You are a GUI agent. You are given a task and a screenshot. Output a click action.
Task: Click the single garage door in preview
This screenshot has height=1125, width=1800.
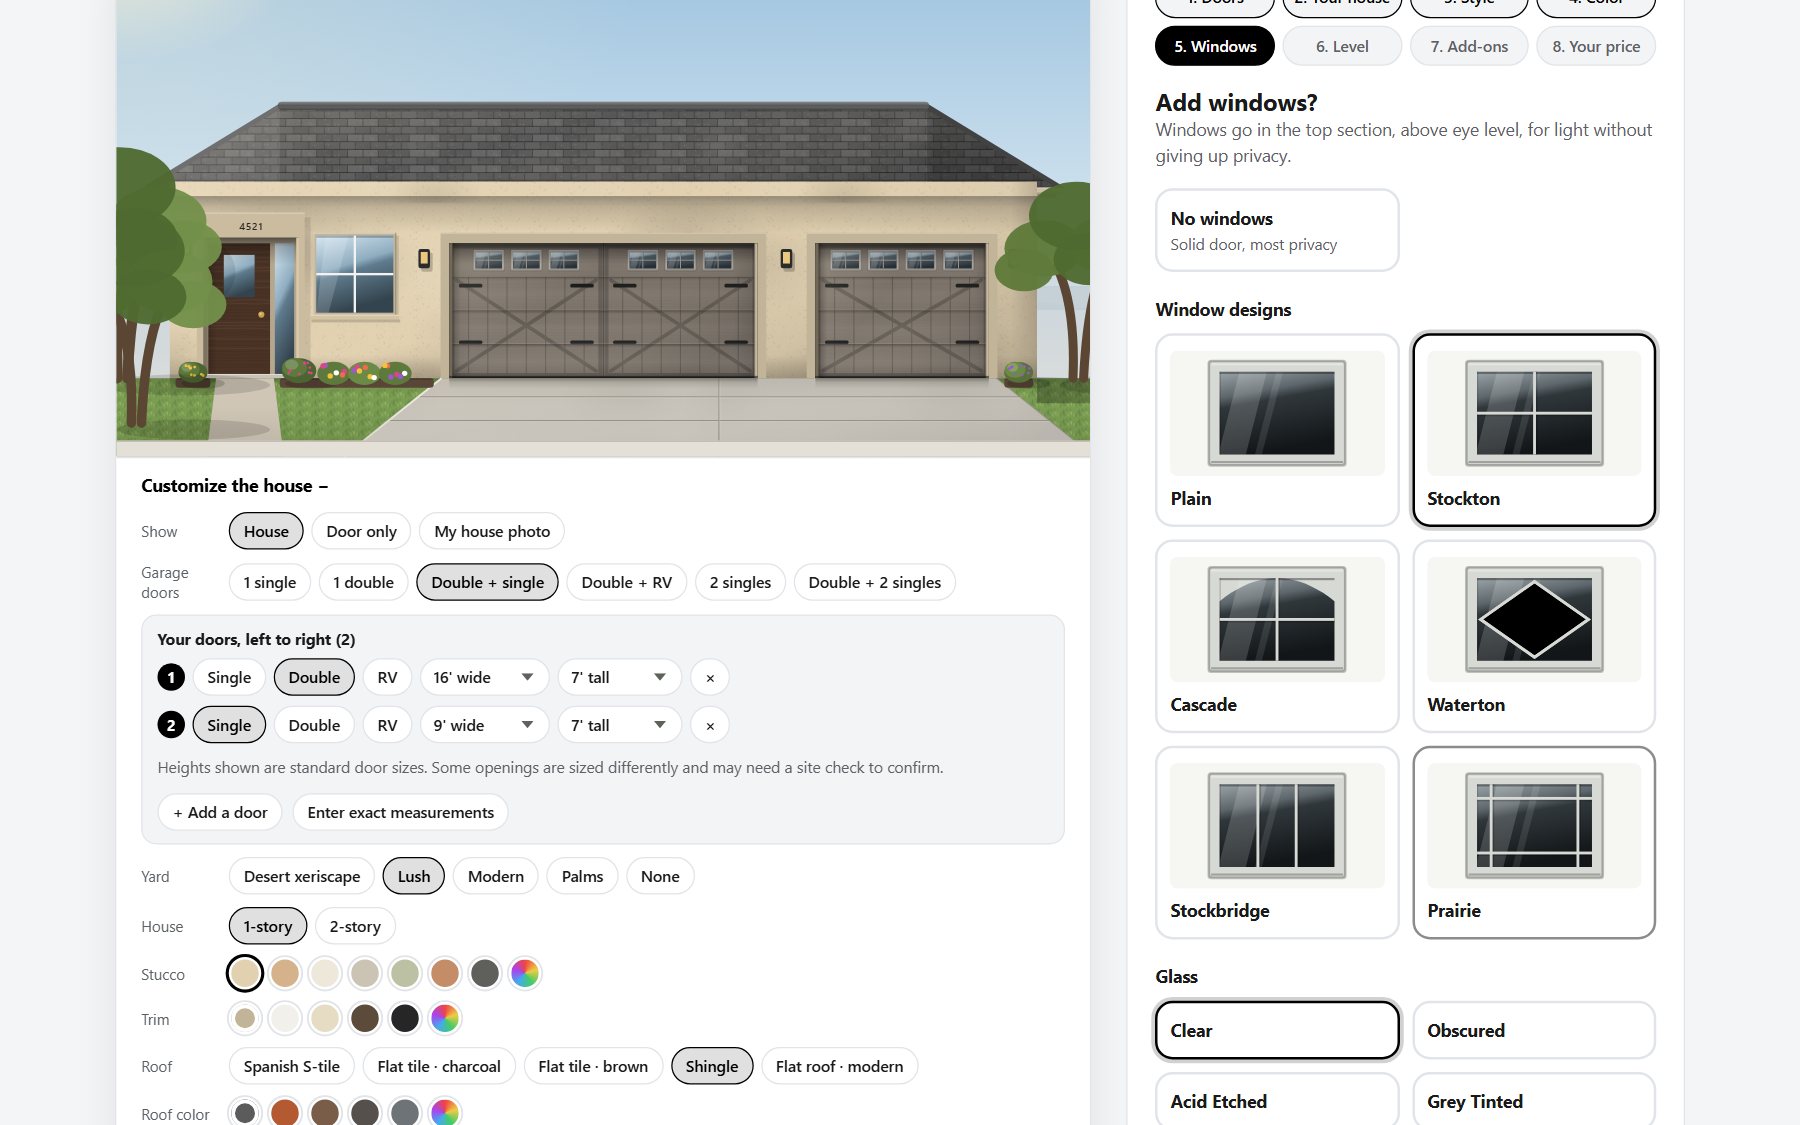pyautogui.click(x=902, y=311)
